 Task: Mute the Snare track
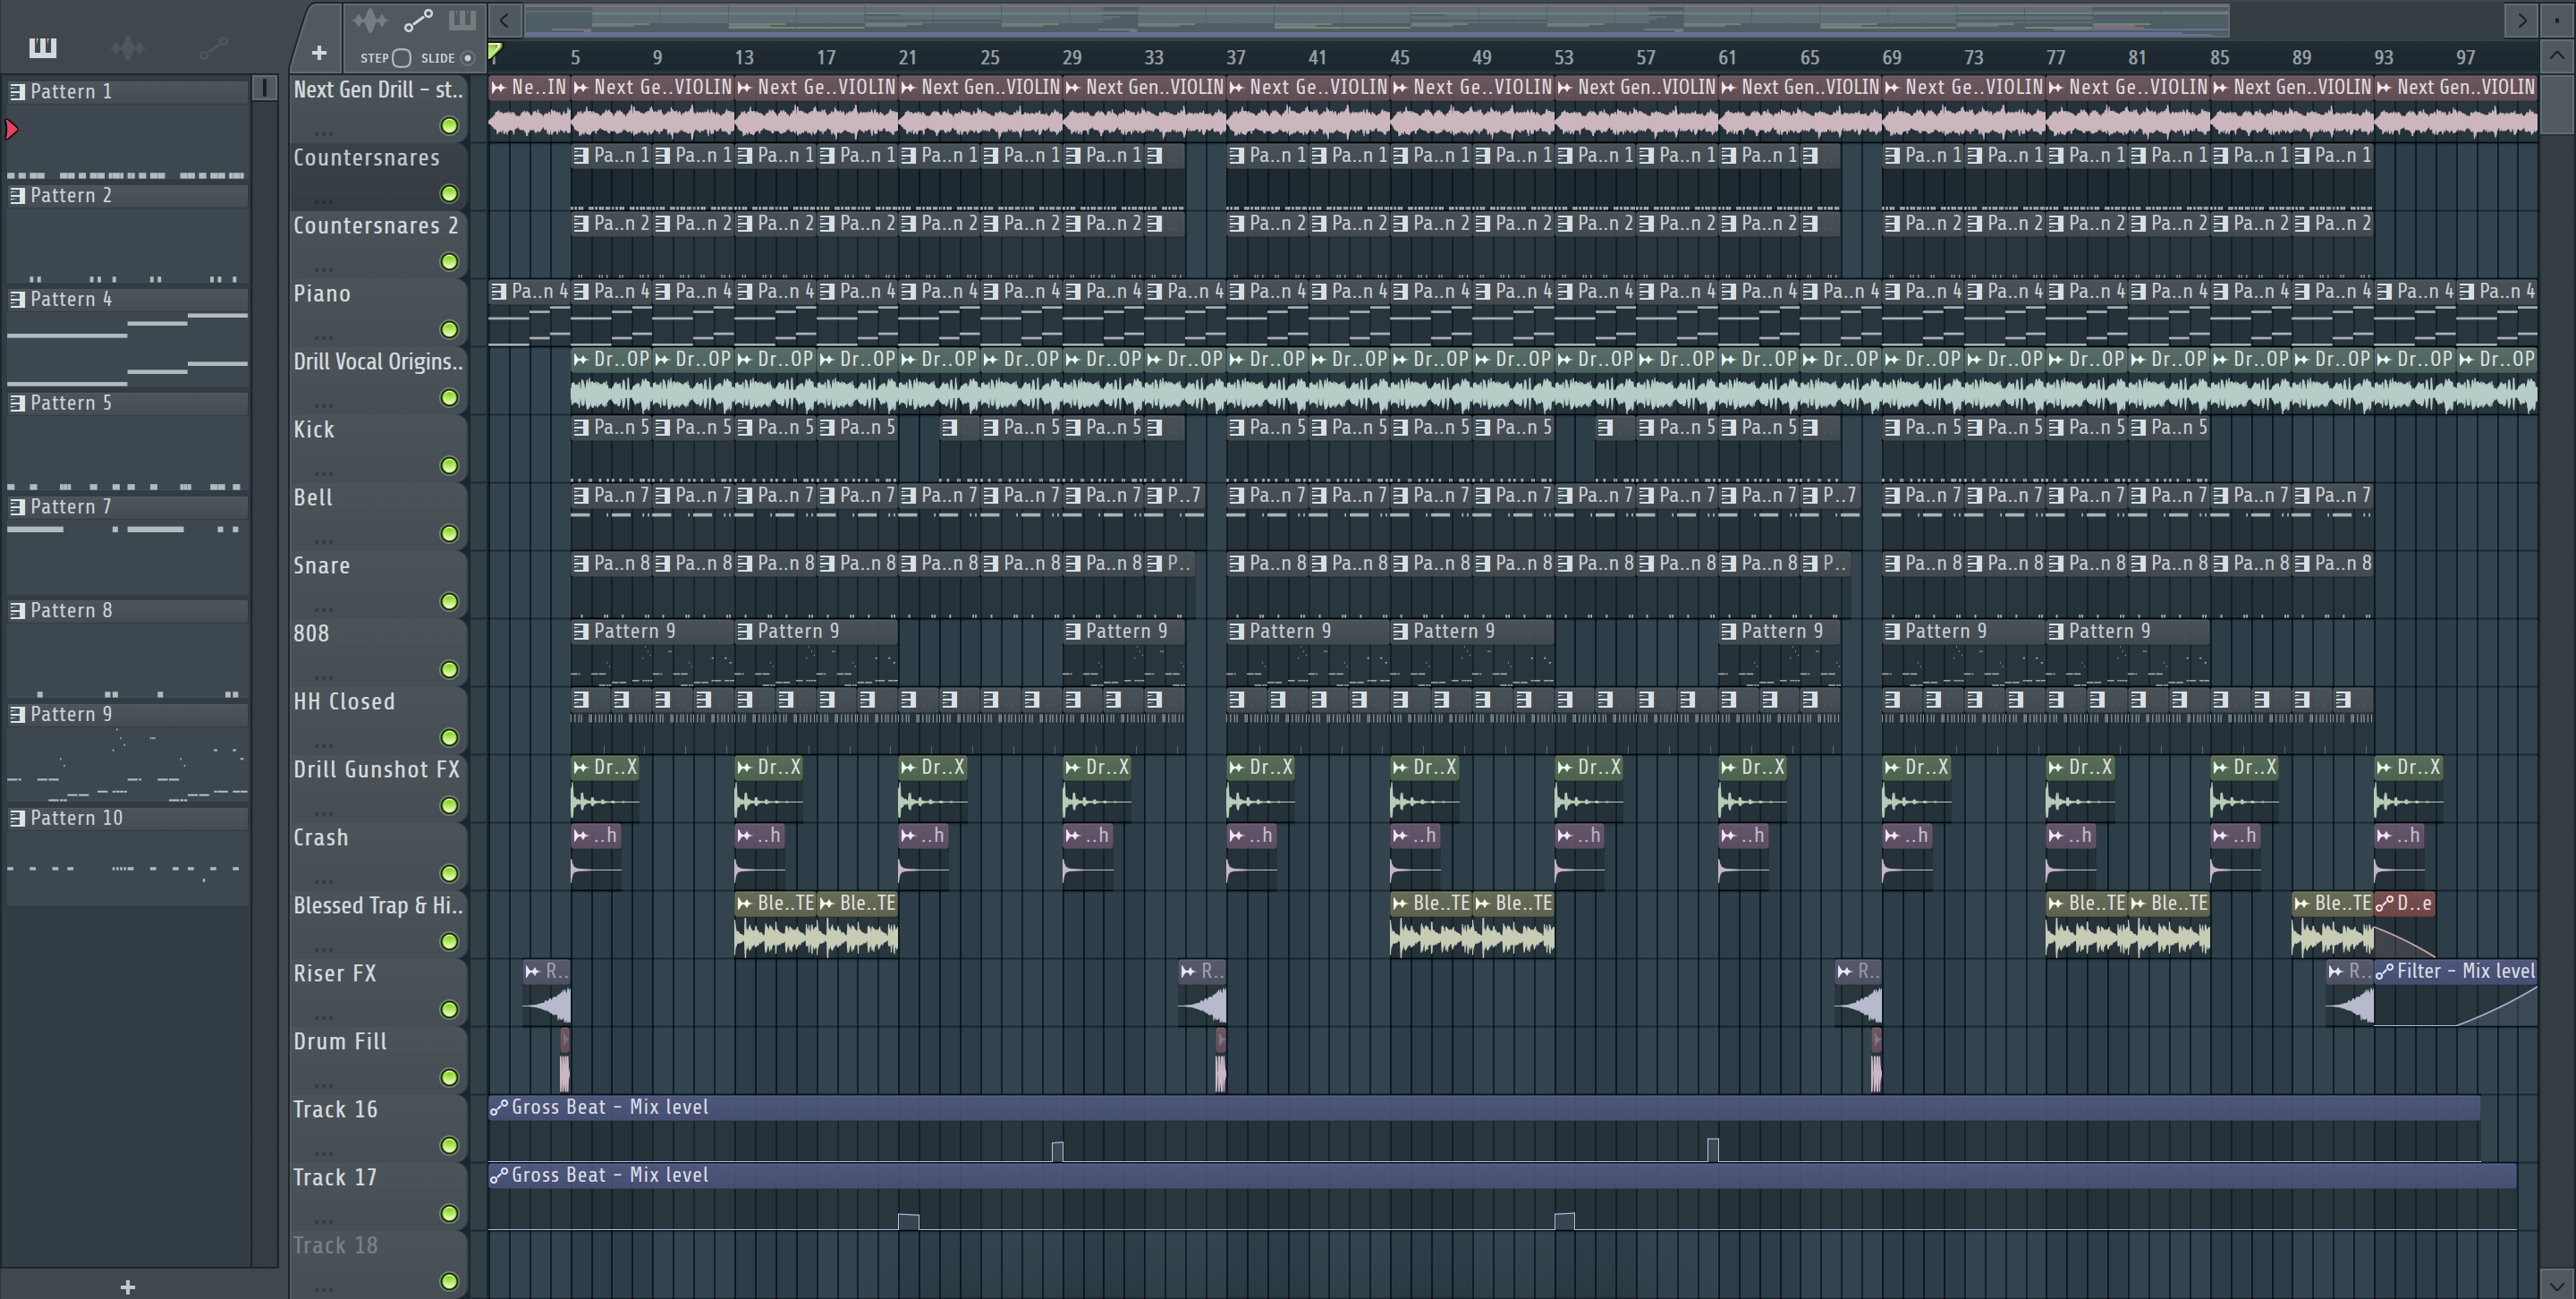point(449,602)
